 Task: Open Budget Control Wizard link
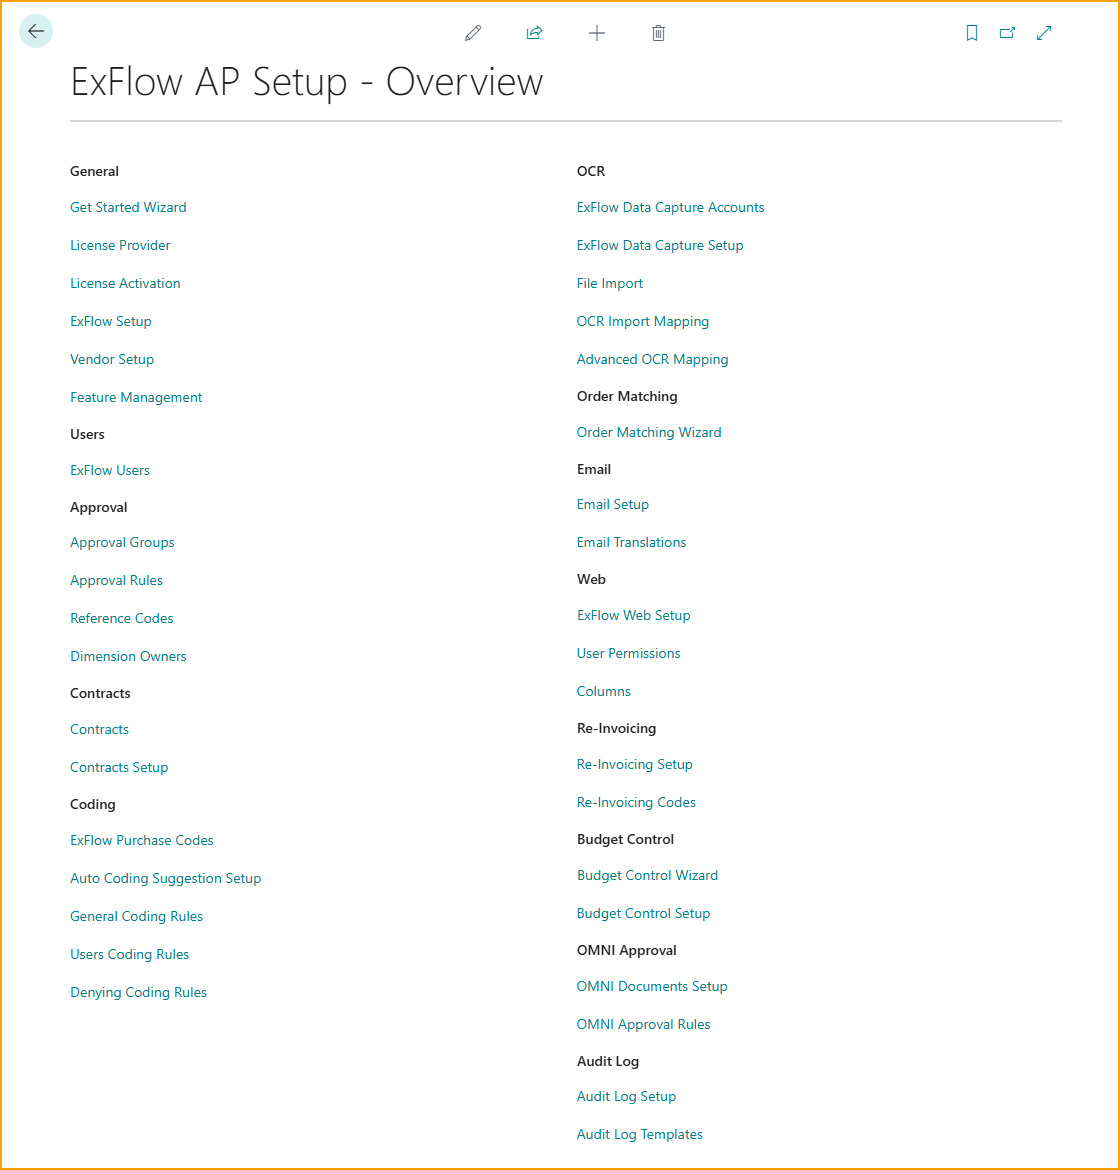pos(647,876)
